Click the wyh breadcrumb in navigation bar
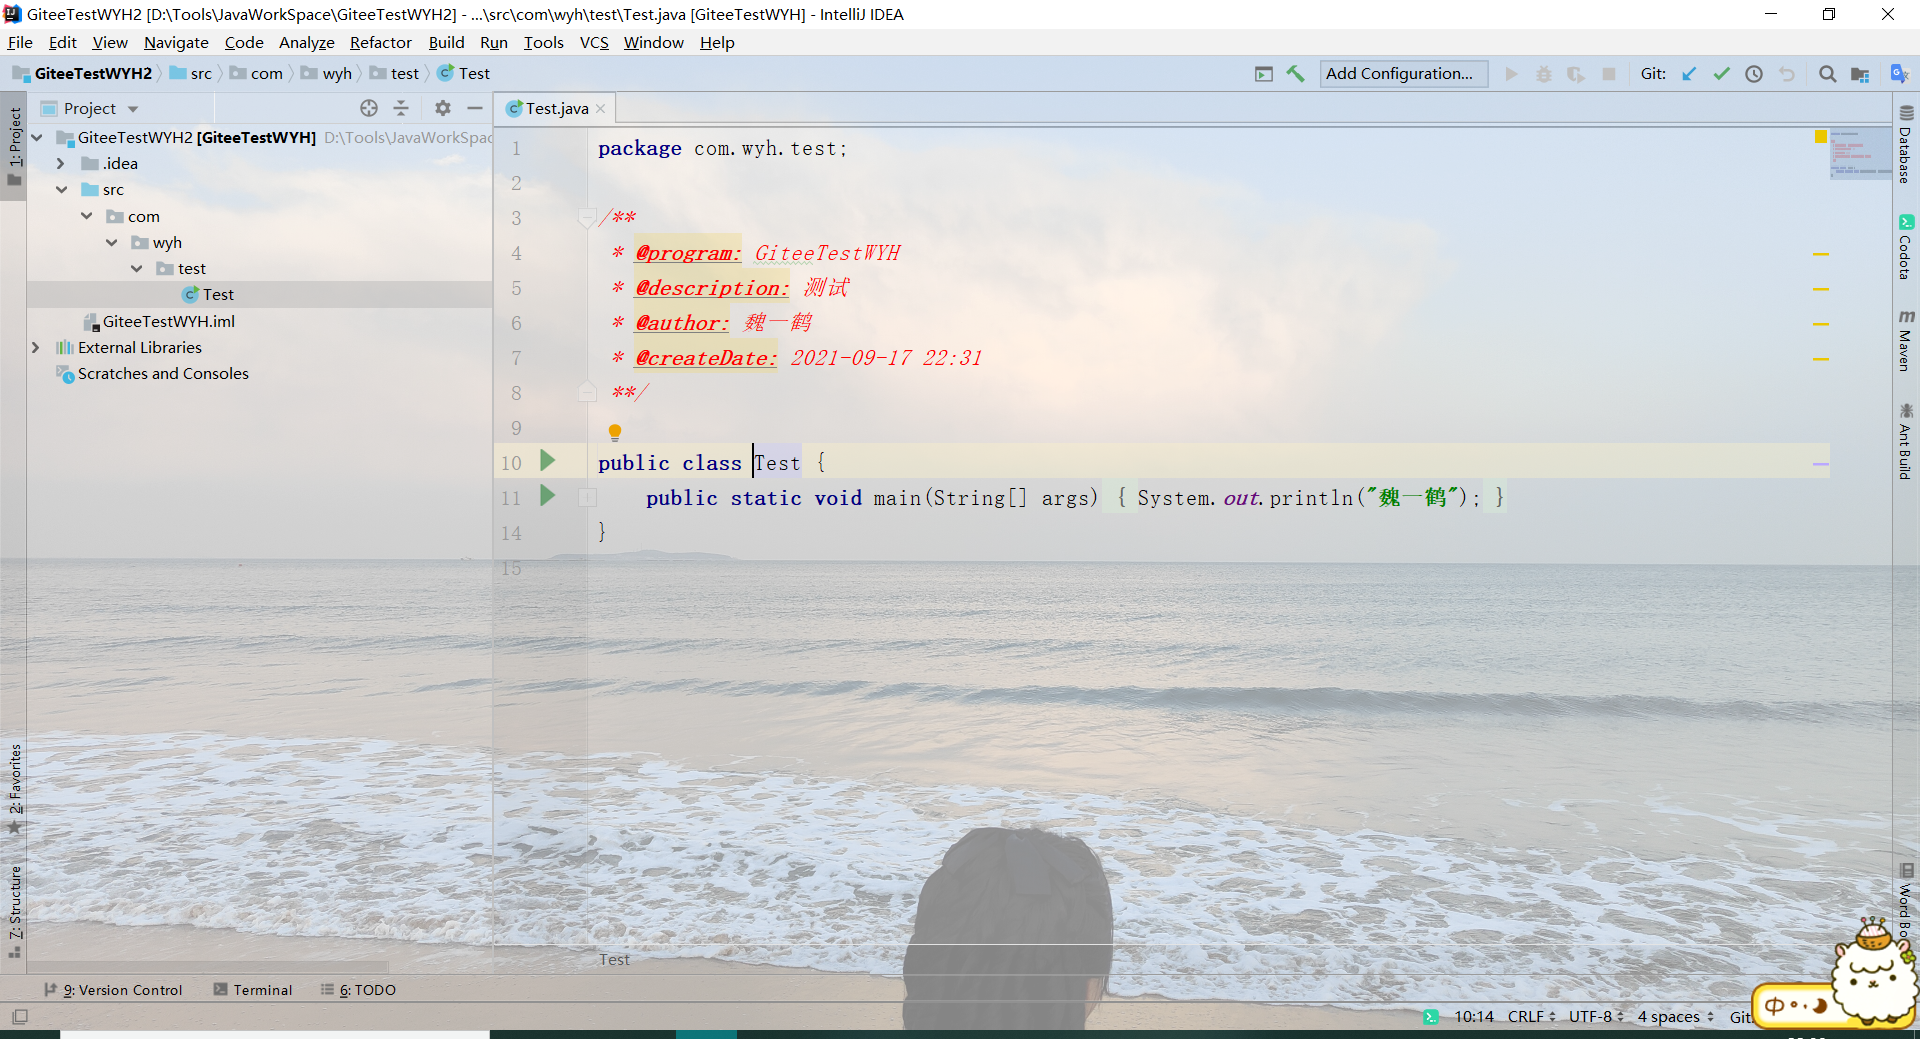The height and width of the screenshot is (1039, 1920). point(327,73)
